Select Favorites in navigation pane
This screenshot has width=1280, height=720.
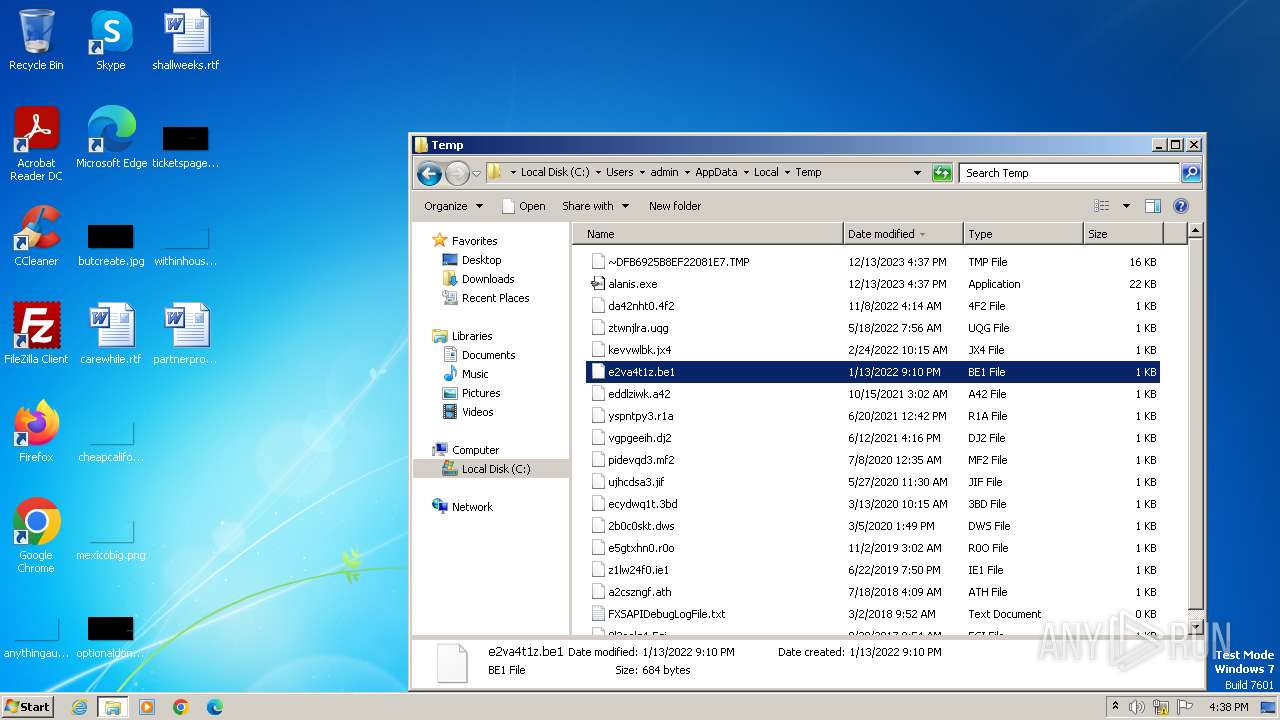(465, 241)
